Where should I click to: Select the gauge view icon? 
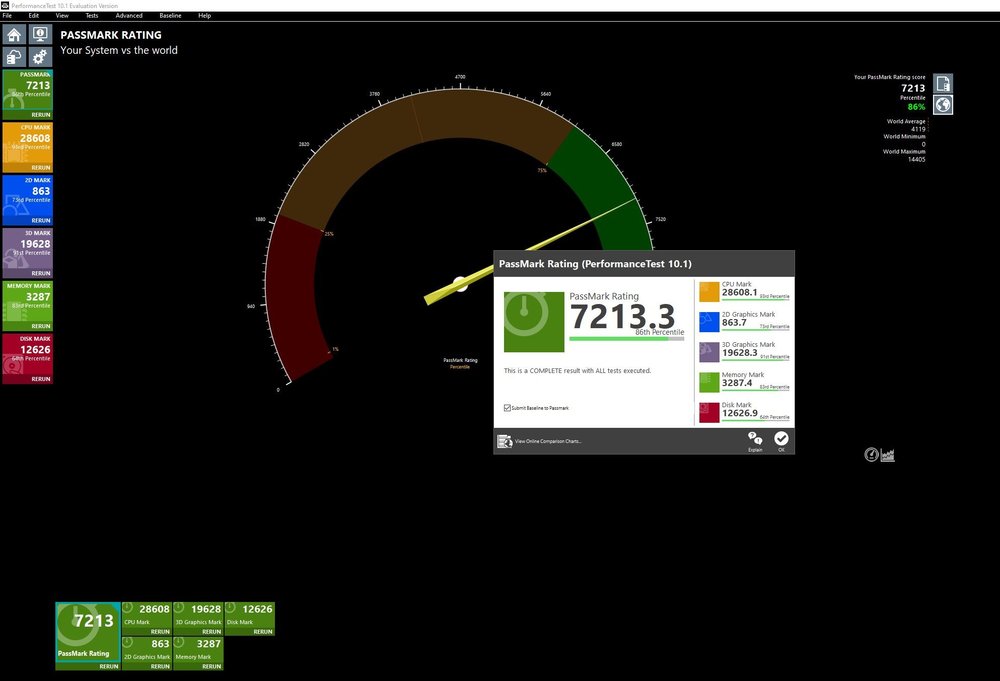click(871, 455)
